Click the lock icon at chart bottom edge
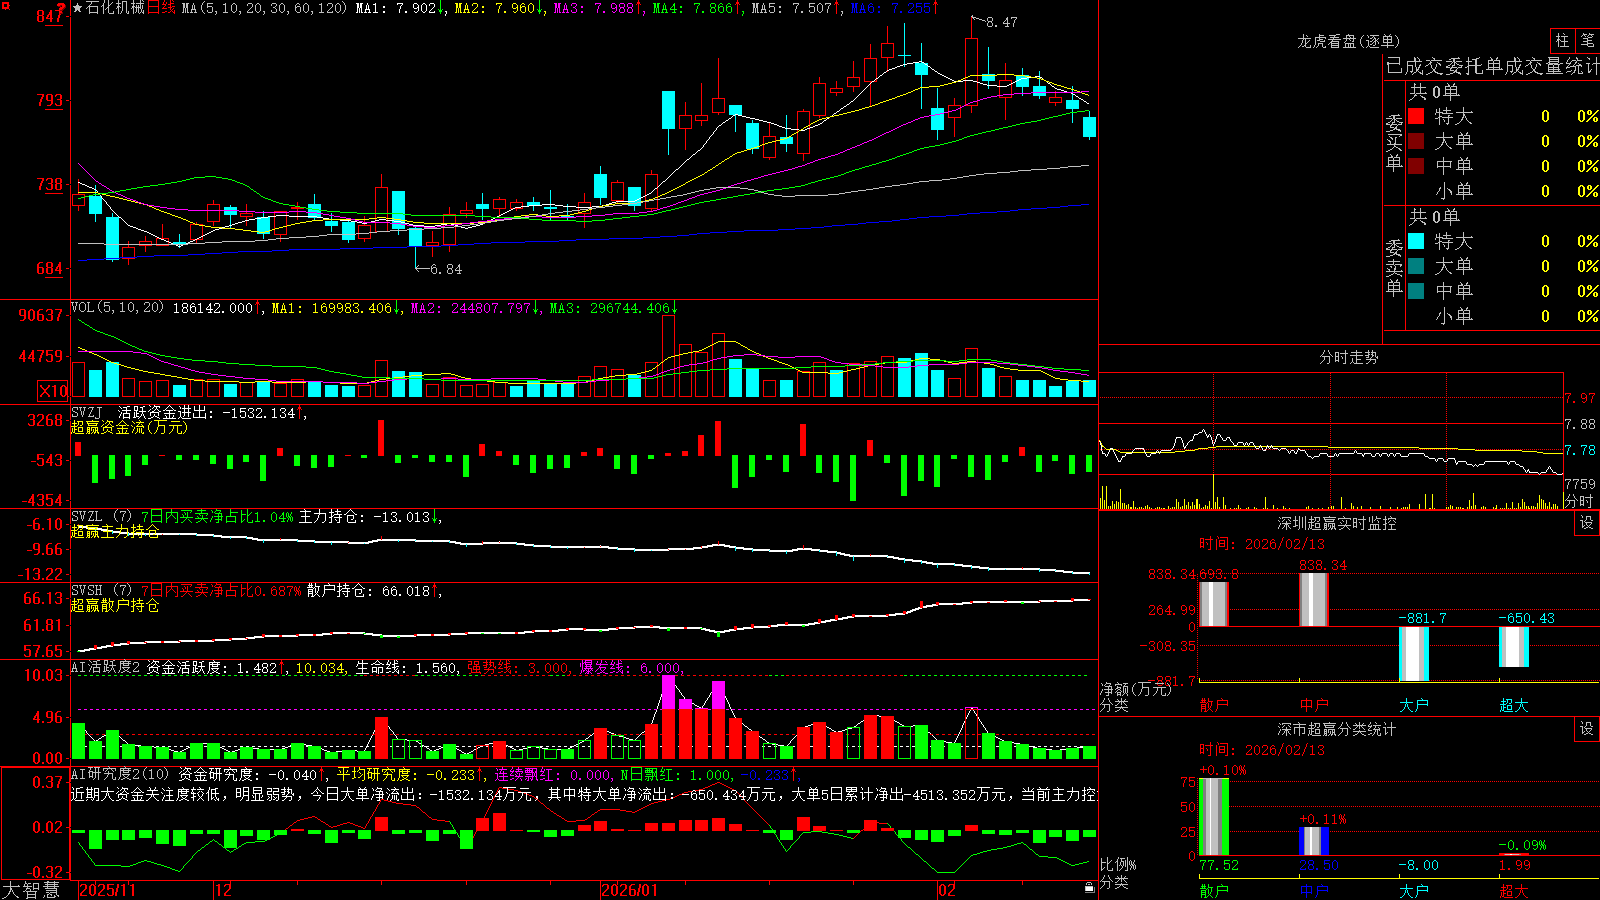 (x=1089, y=888)
